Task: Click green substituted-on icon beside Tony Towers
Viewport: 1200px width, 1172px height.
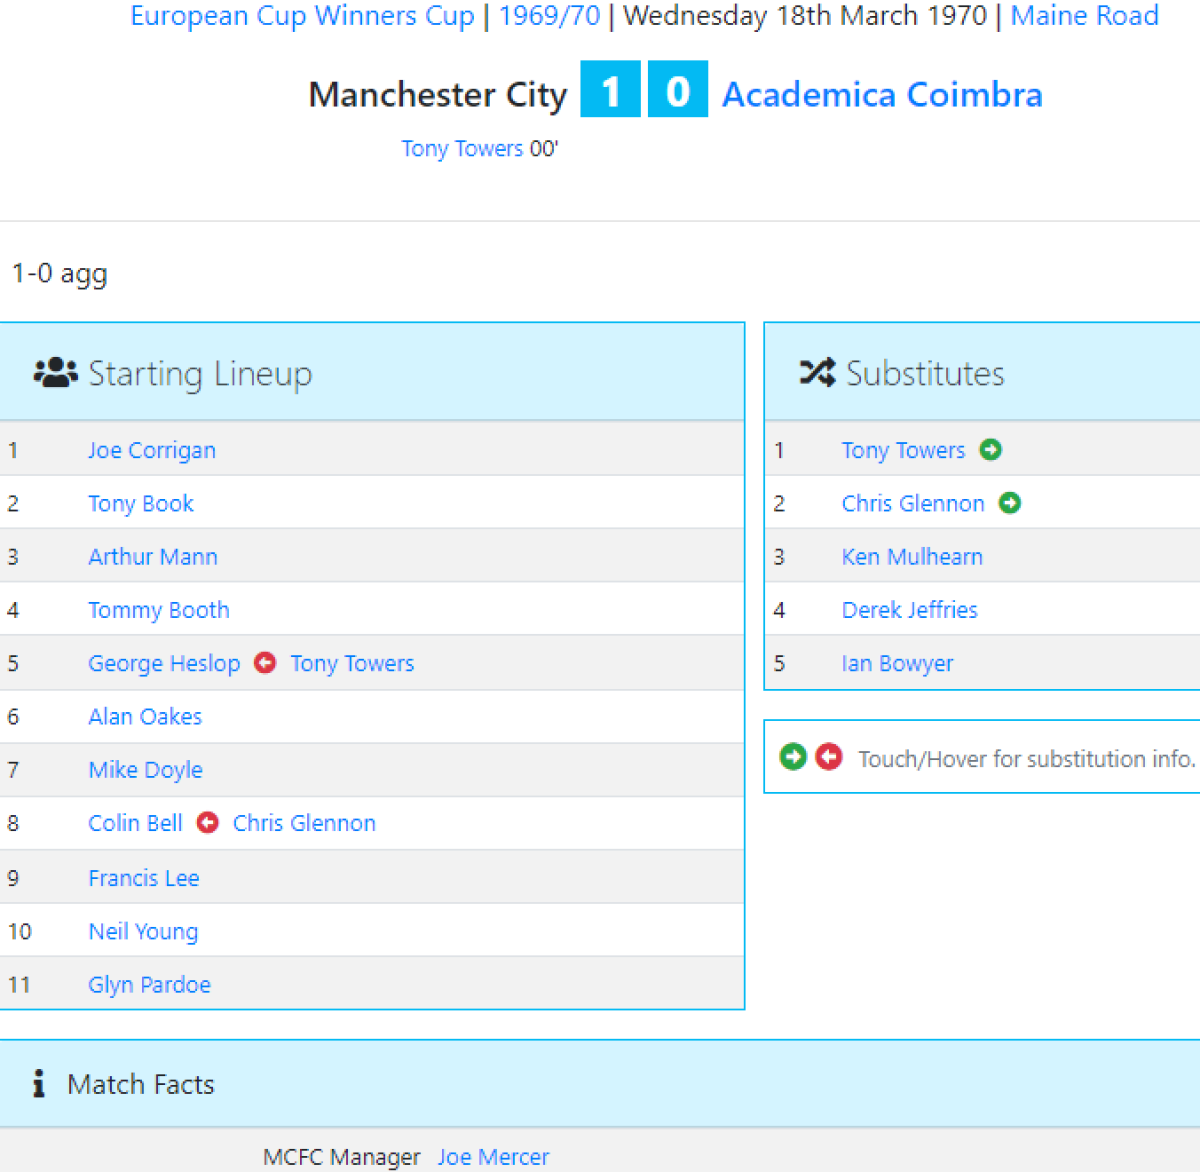Action: click(990, 450)
